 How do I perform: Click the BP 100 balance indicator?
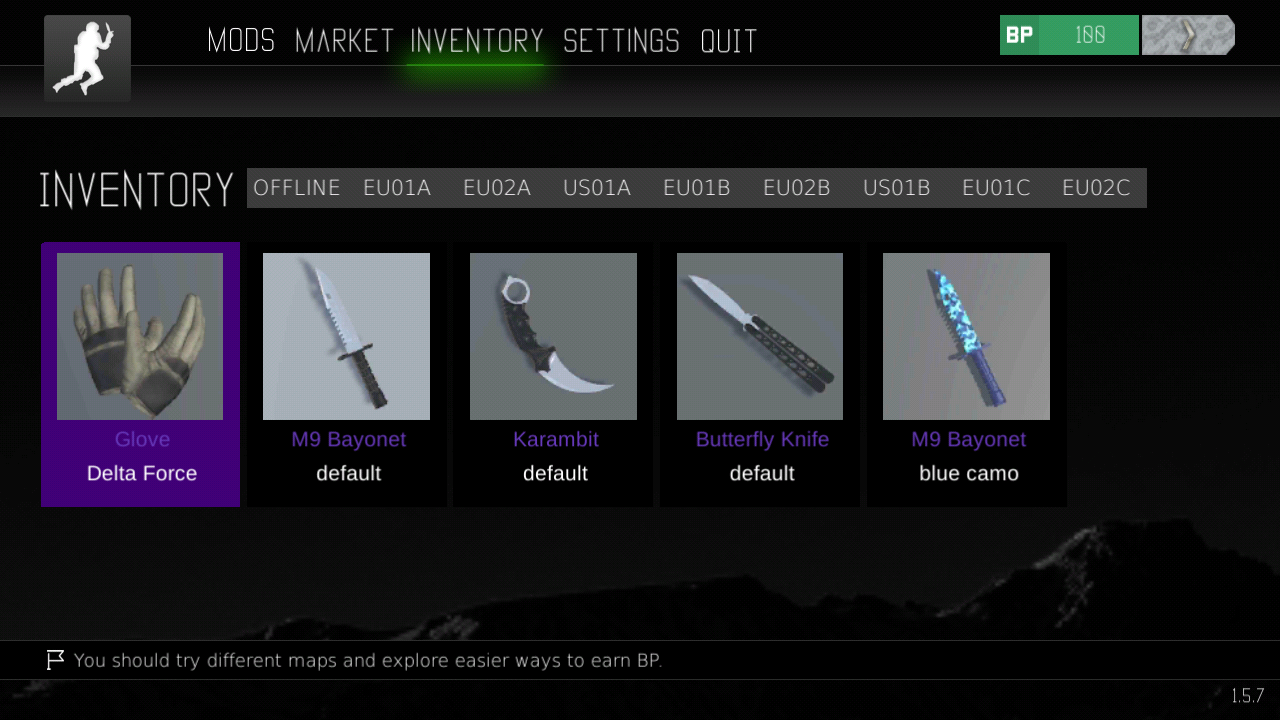pyautogui.click(x=1069, y=35)
